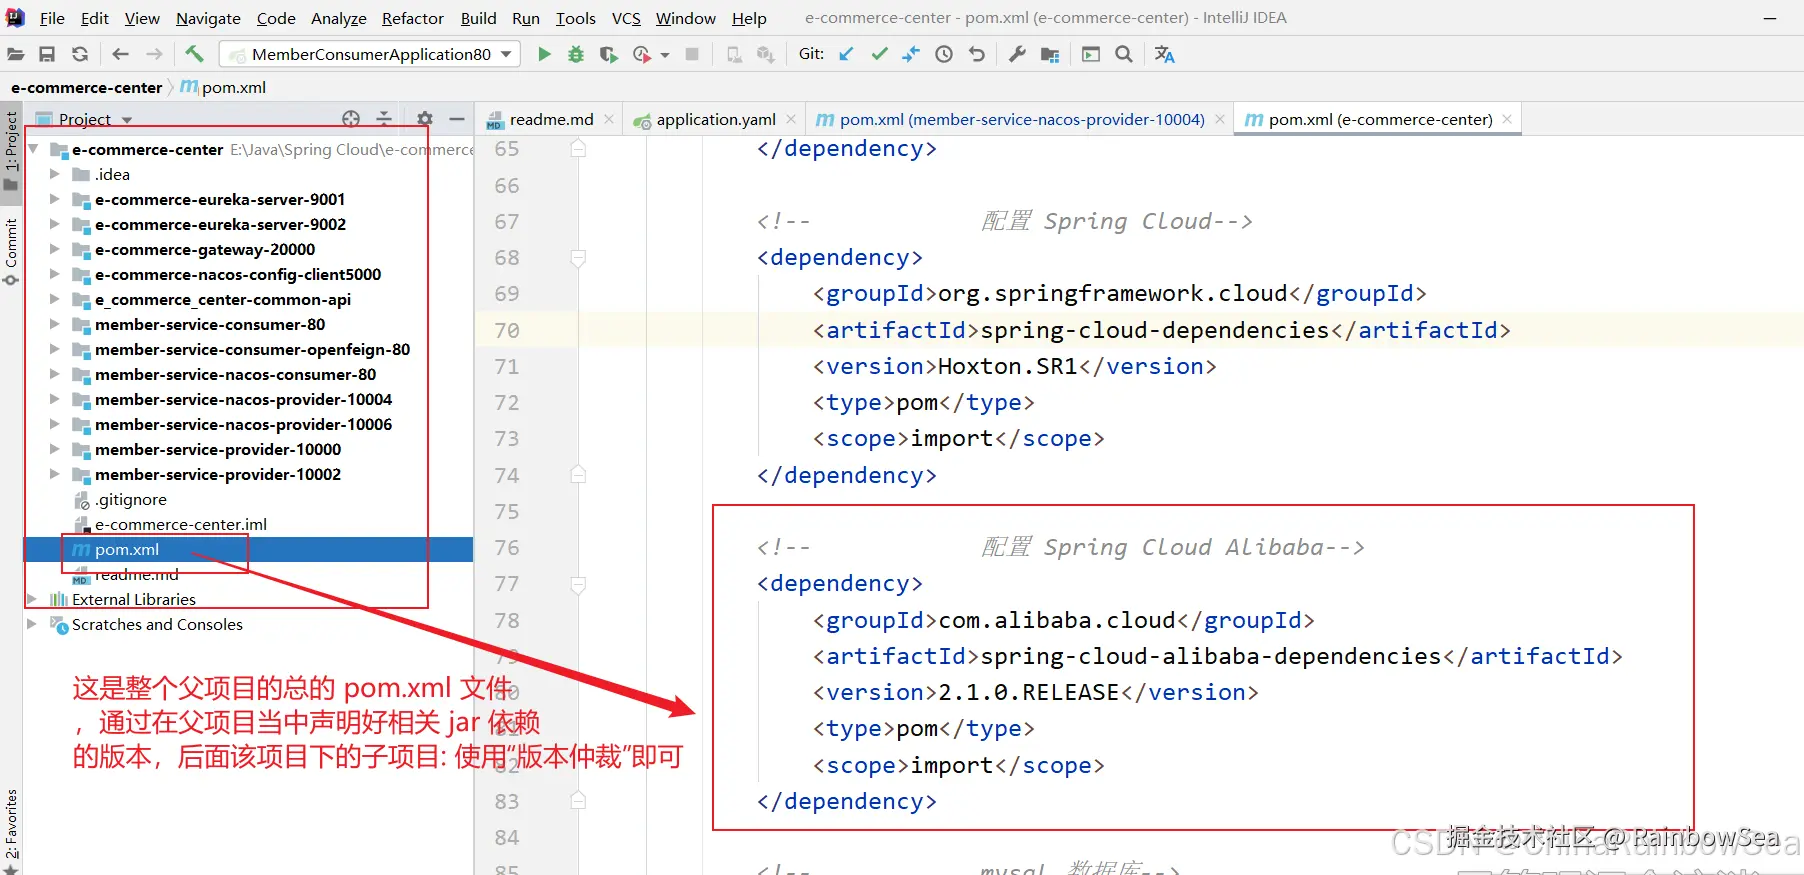
Task: Open the profiler dropdown arrow
Action: click(x=665, y=55)
